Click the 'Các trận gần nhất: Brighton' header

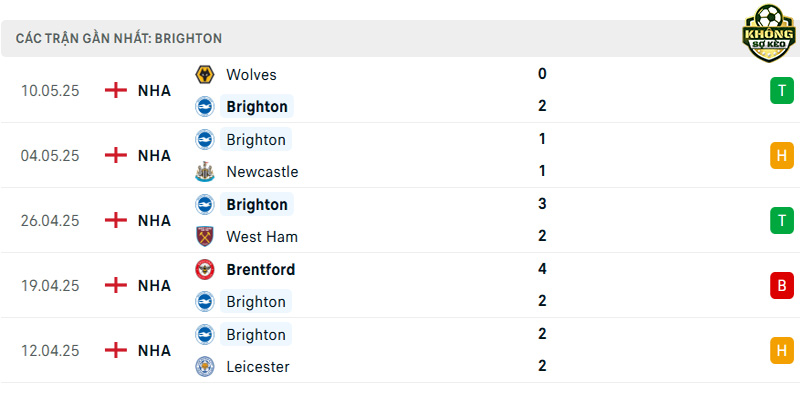click(x=119, y=39)
